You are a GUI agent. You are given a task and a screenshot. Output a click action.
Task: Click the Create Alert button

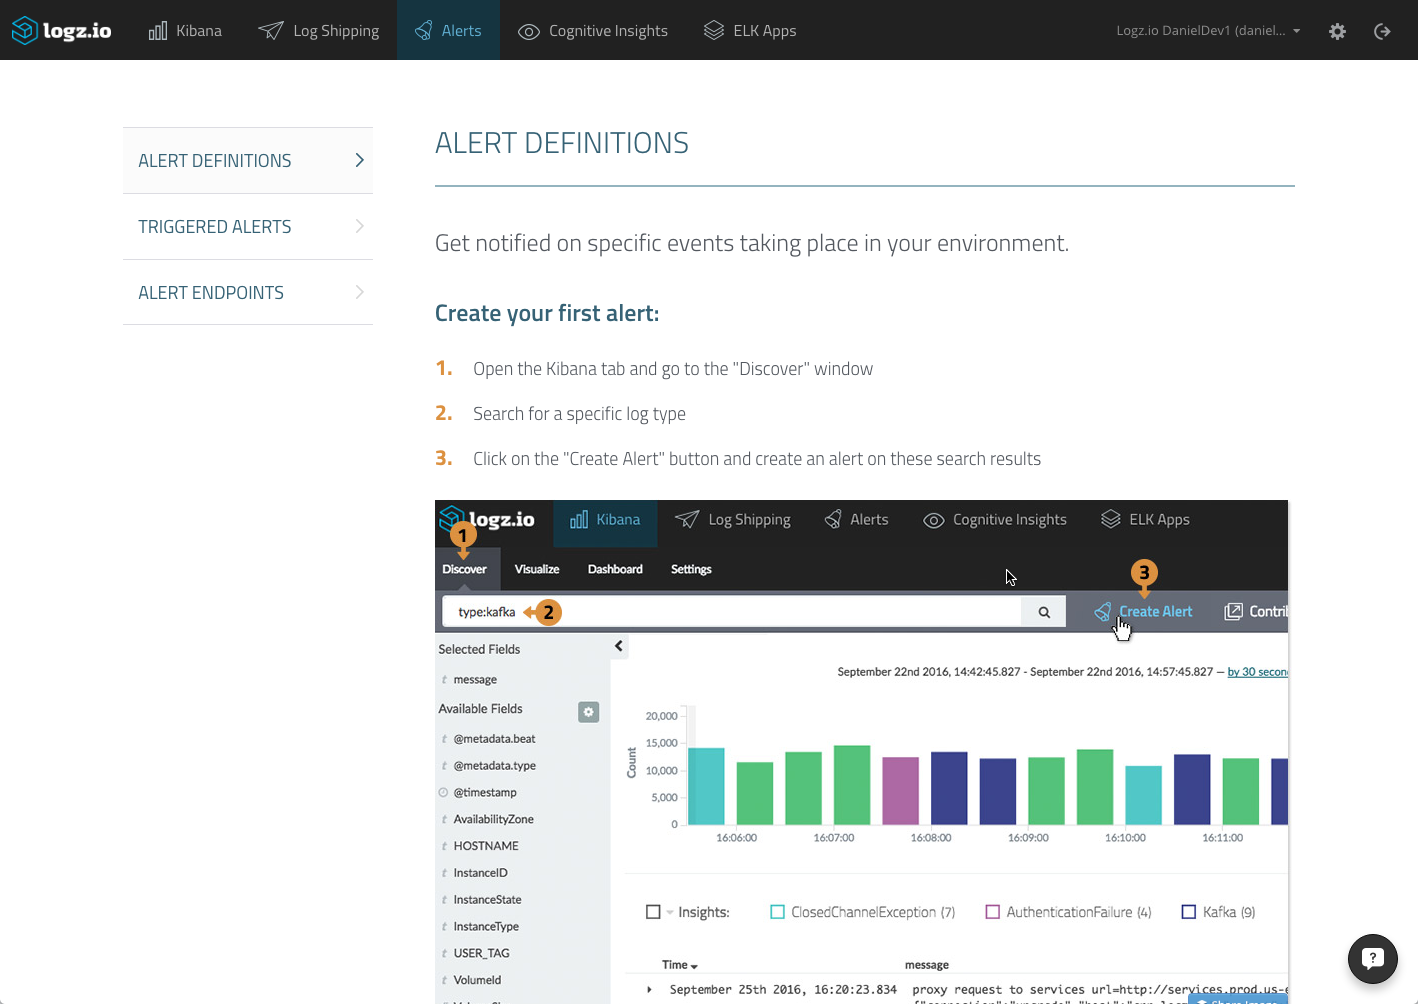pos(1143,611)
